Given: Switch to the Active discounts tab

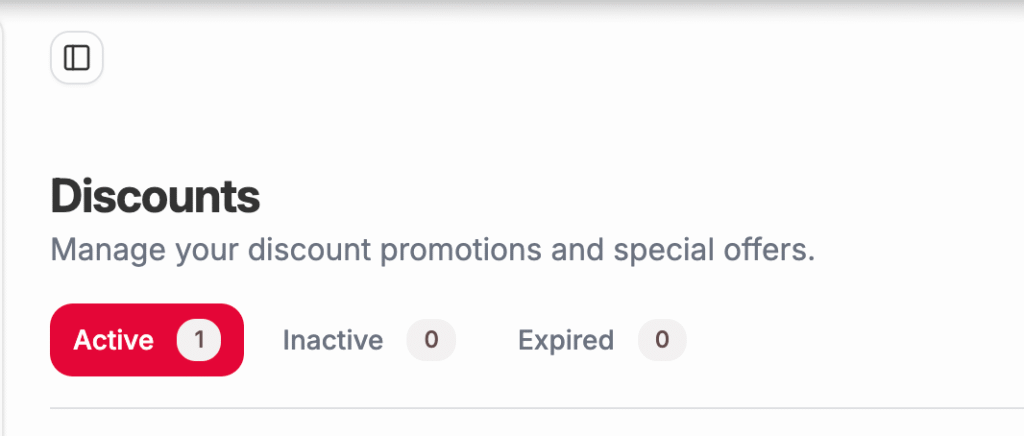Looking at the screenshot, I should [x=146, y=340].
